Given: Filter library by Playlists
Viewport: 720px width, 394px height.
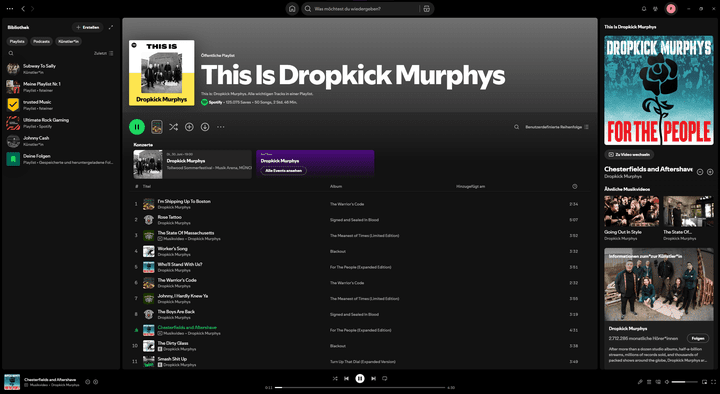Looking at the screenshot, I should (17, 41).
